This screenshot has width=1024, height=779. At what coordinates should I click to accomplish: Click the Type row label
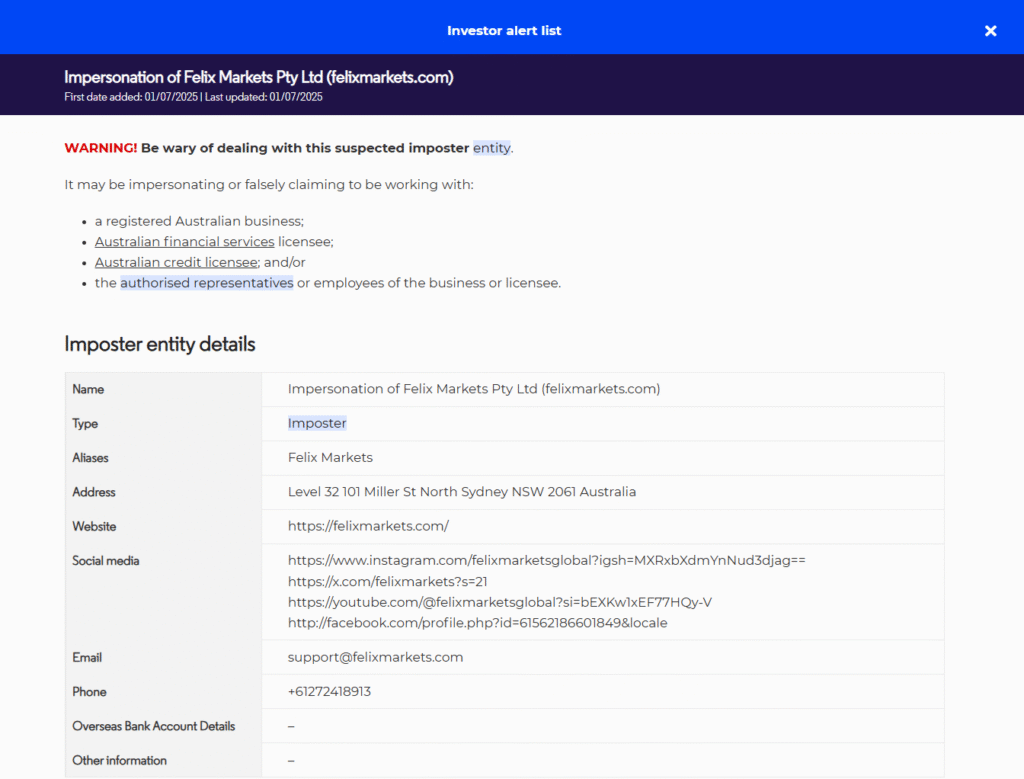coord(85,424)
